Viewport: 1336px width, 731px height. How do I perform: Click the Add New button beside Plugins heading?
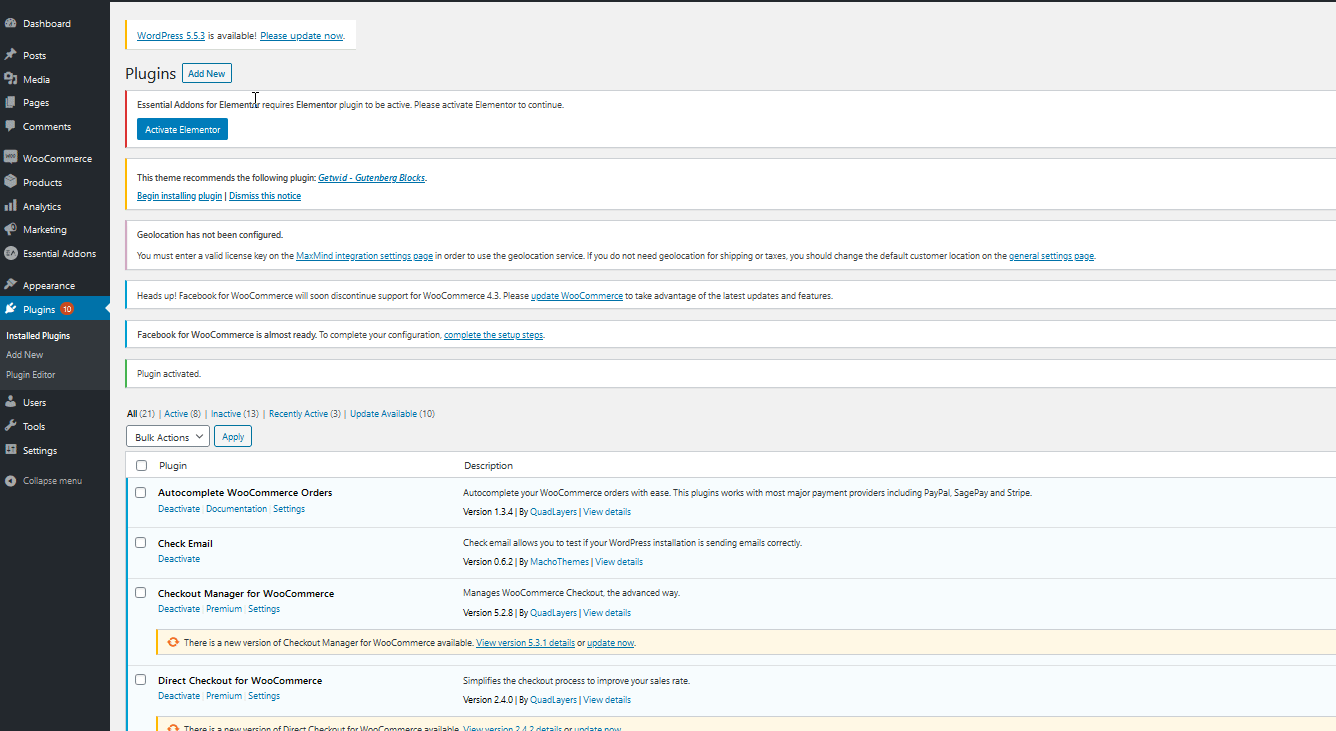coord(207,73)
